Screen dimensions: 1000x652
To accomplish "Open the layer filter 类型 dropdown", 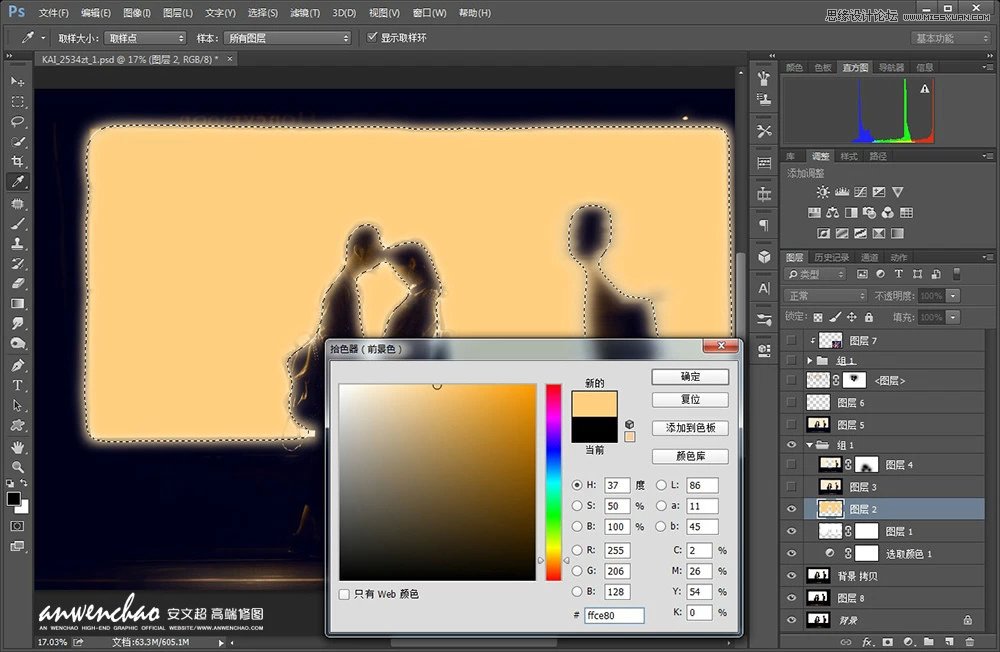I will [816, 274].
